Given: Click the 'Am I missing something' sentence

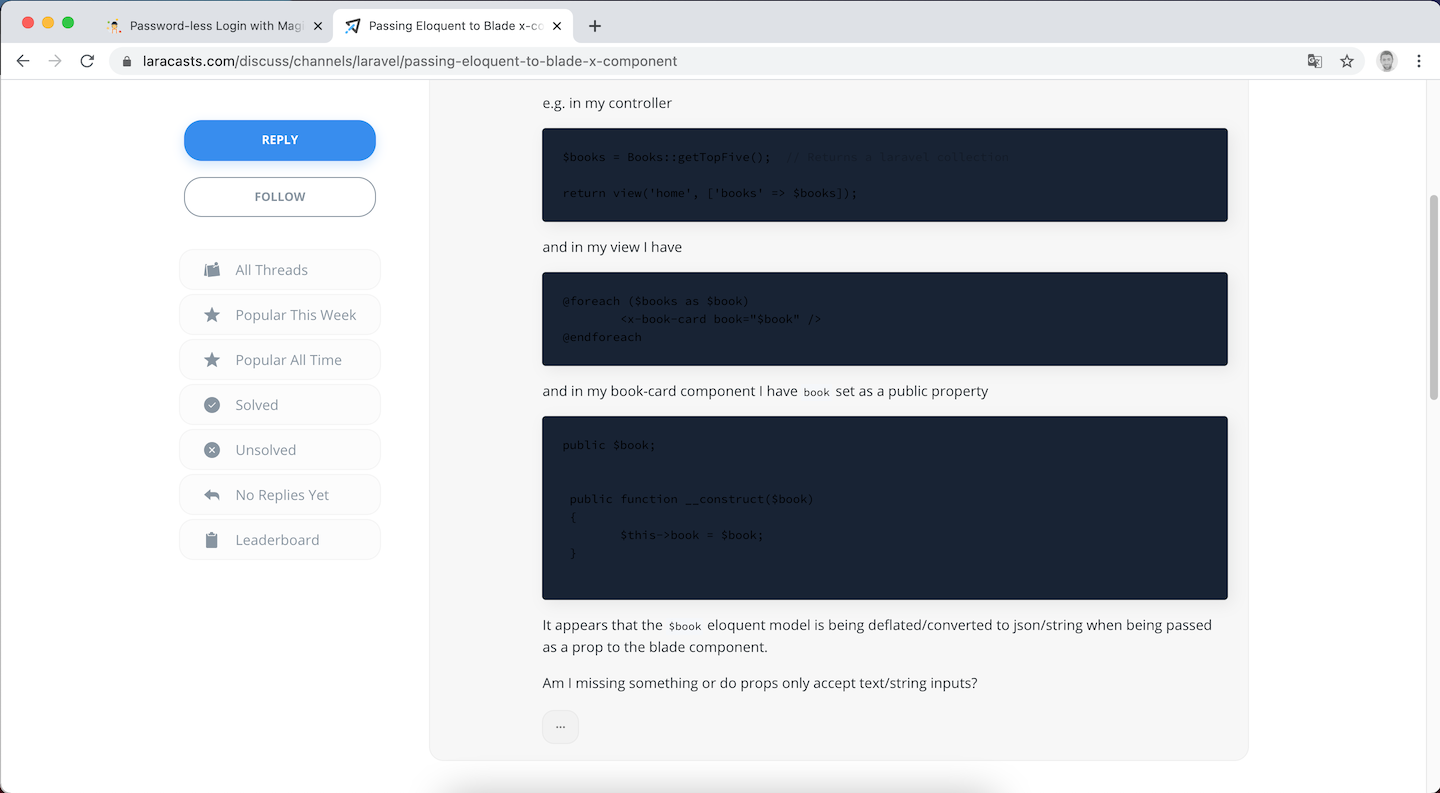Looking at the screenshot, I should (x=760, y=683).
